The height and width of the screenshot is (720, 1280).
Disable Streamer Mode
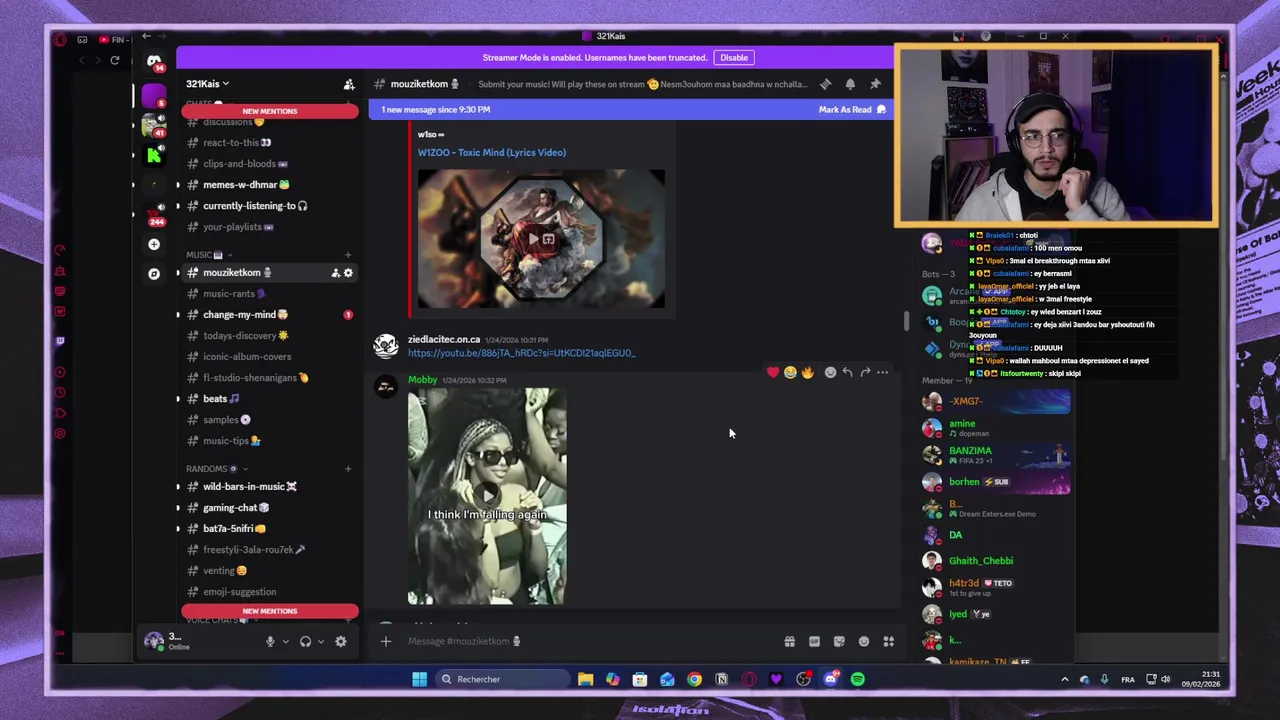click(734, 58)
